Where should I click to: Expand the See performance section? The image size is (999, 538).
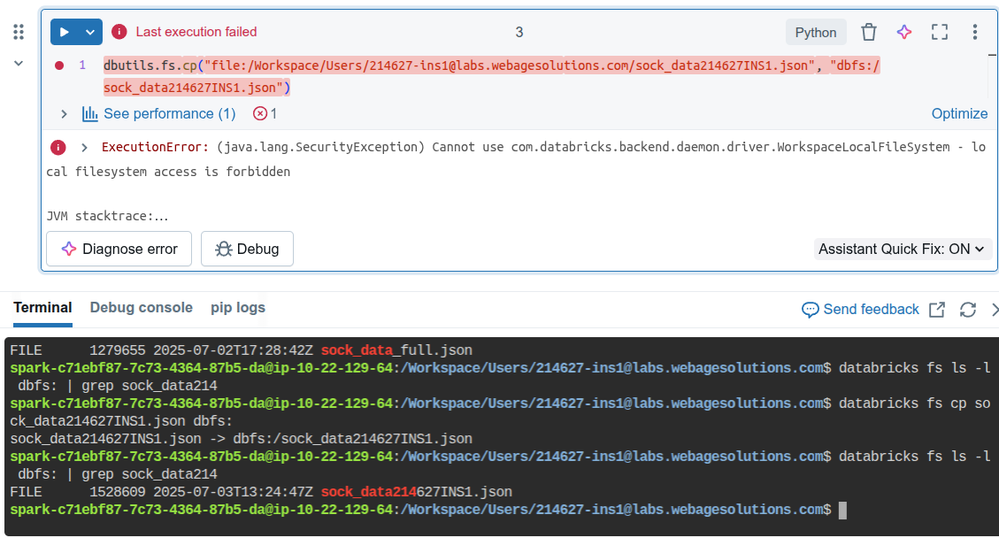65,114
